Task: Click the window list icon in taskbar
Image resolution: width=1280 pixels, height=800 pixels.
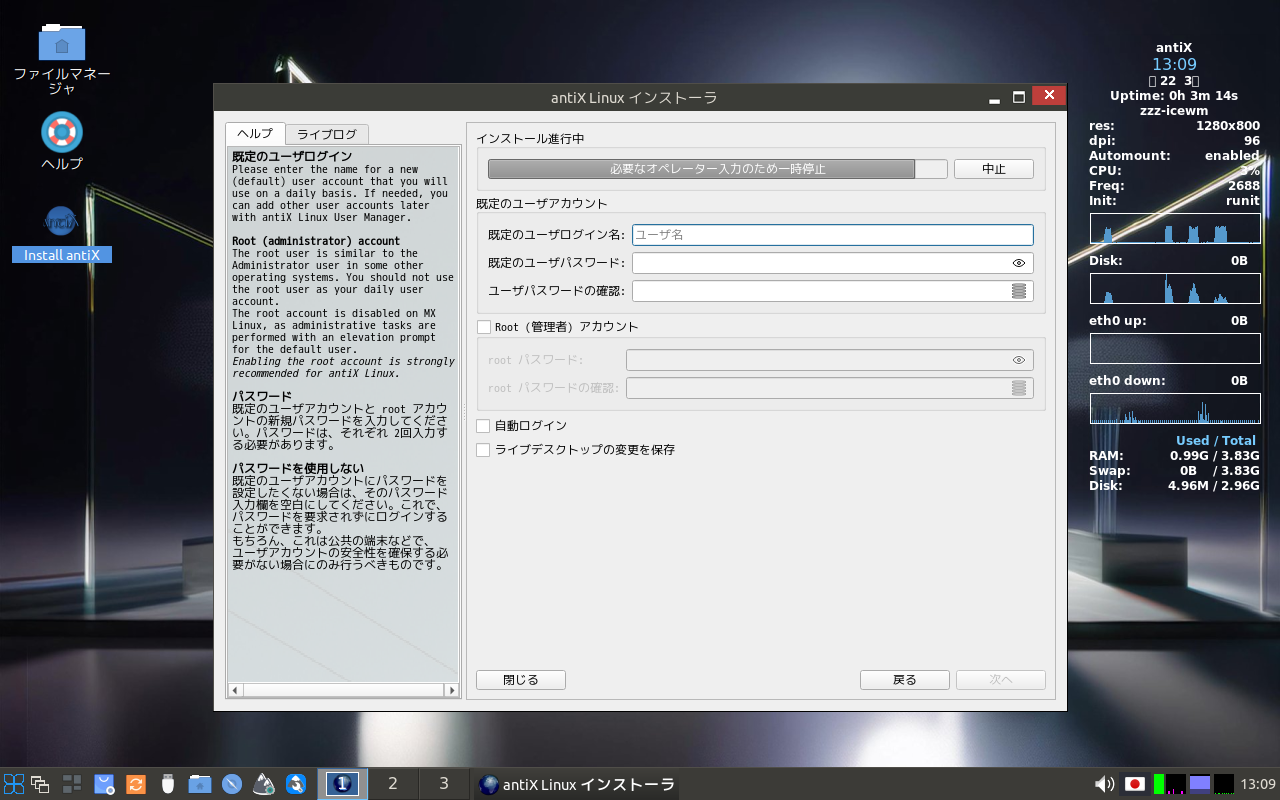Action: coord(40,784)
